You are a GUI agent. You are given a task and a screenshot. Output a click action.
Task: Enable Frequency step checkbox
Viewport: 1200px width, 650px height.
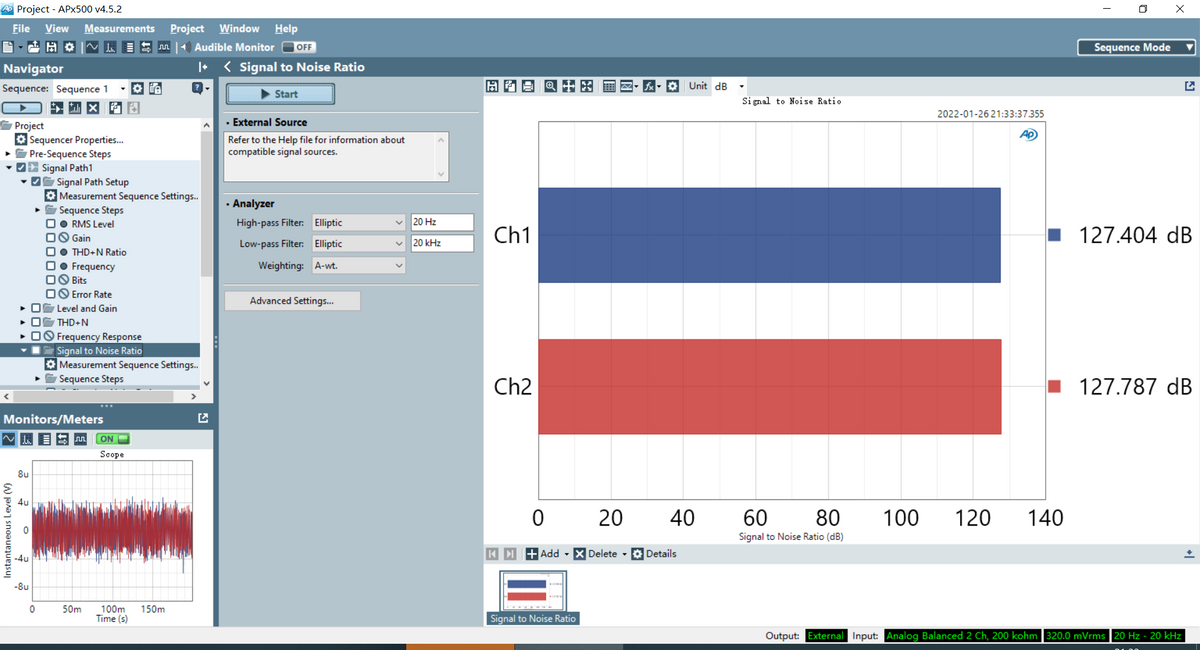[x=50, y=266]
